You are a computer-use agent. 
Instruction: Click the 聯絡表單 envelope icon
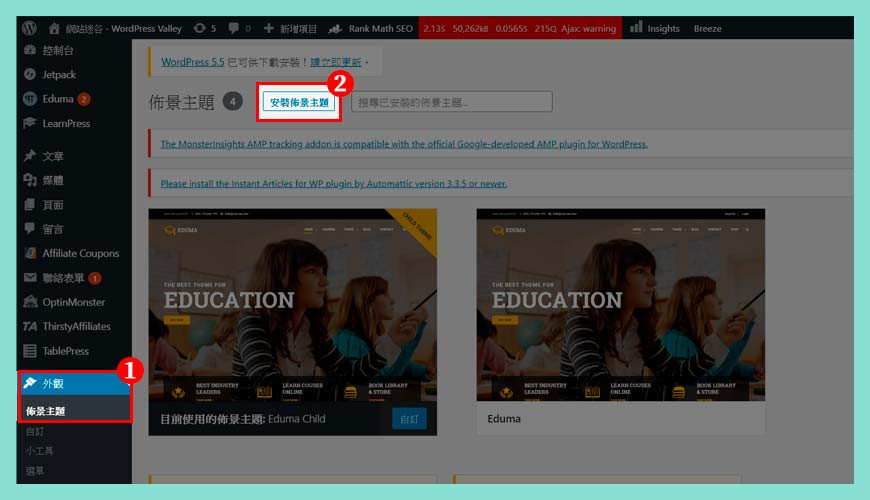pos(30,277)
